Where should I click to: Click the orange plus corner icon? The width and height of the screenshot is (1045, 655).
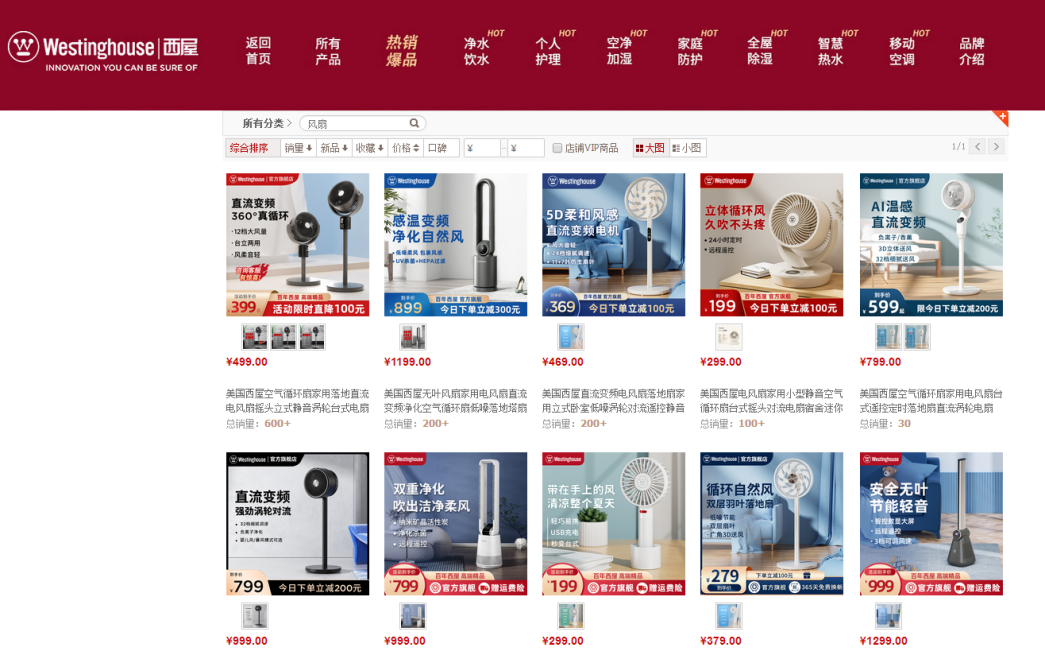1001,118
